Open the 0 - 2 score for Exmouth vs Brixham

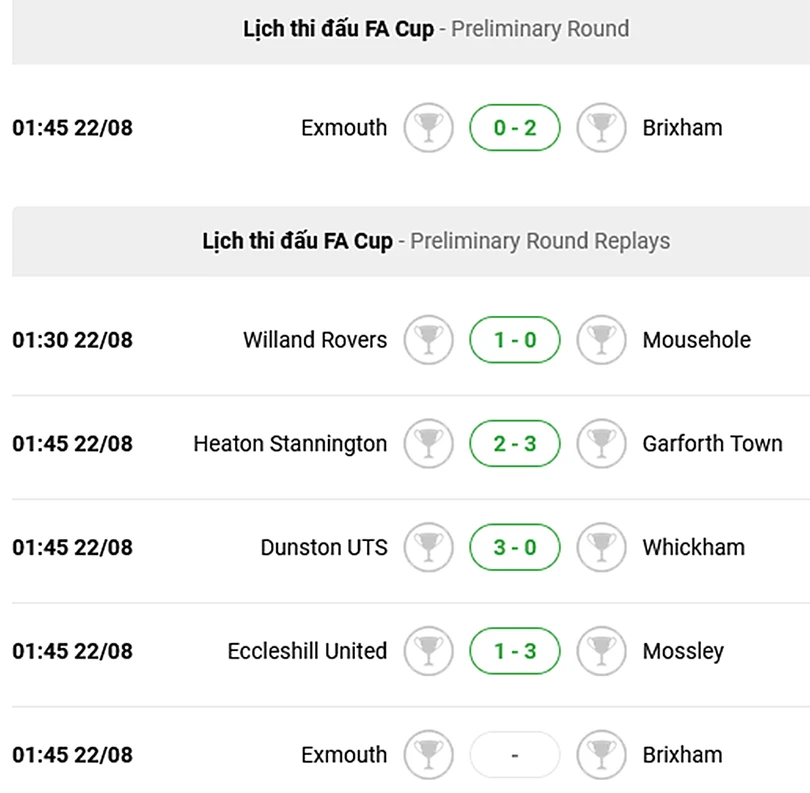coord(515,128)
